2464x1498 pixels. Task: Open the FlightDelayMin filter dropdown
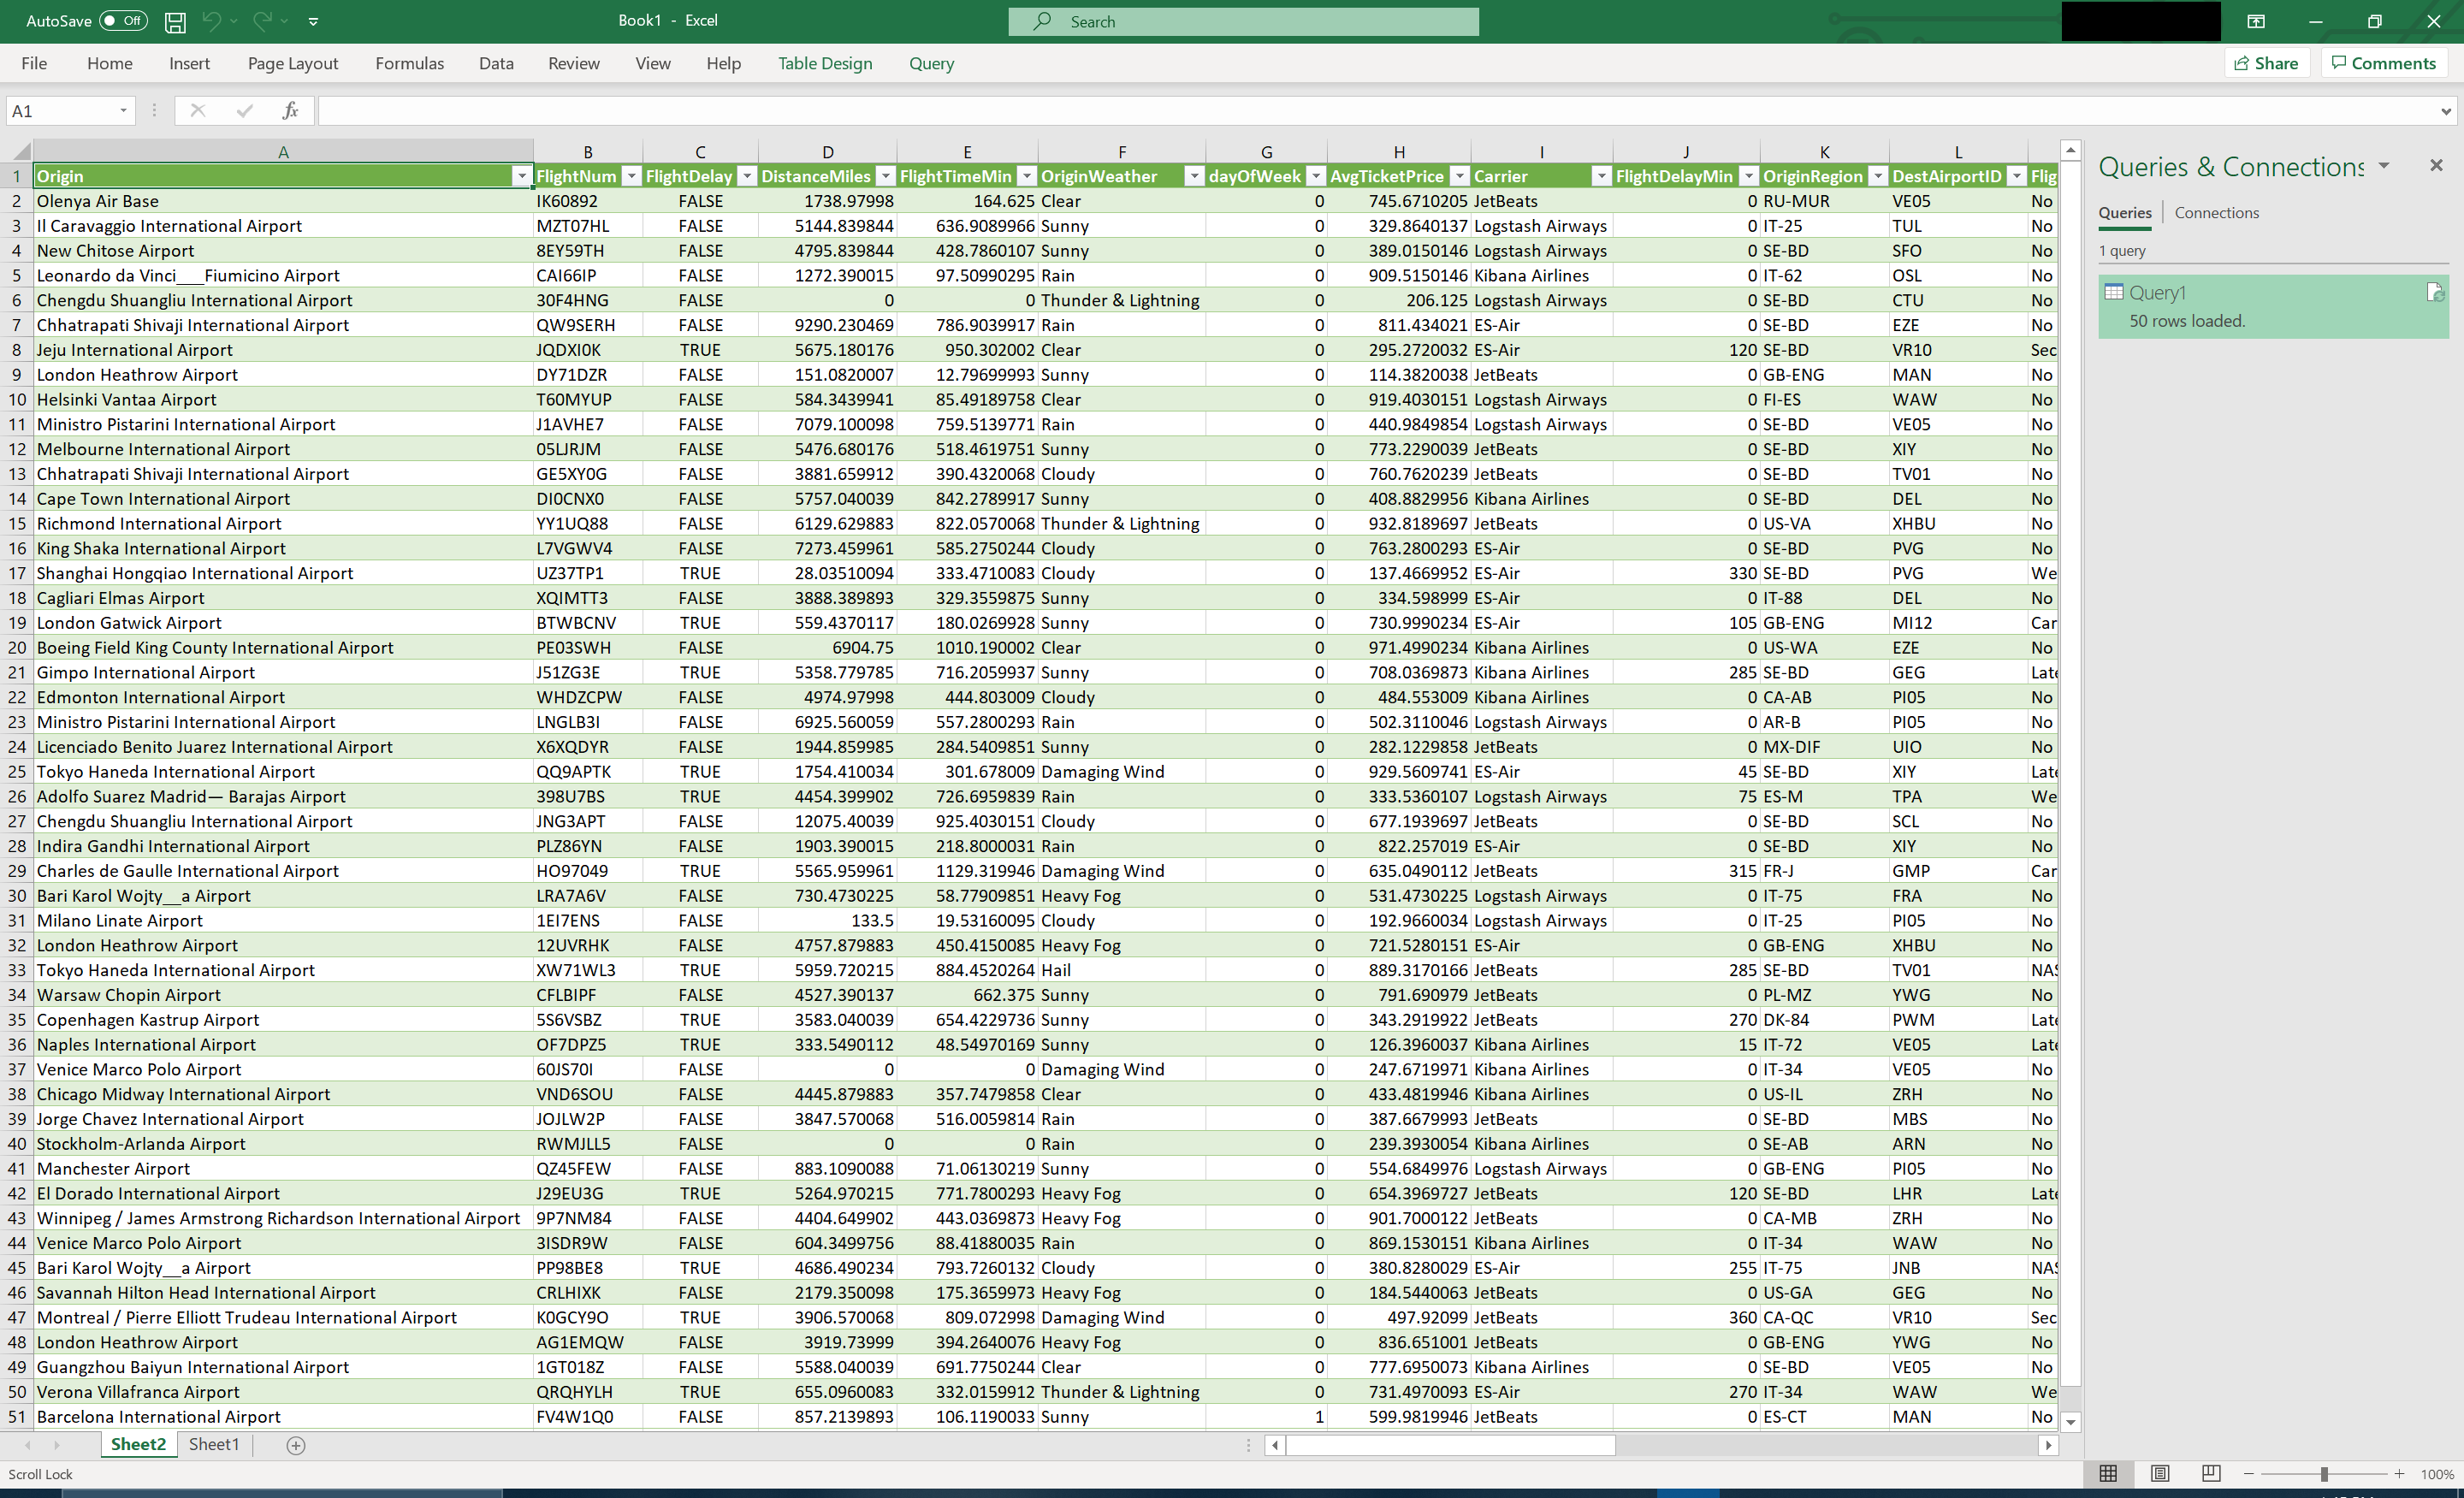[1749, 176]
